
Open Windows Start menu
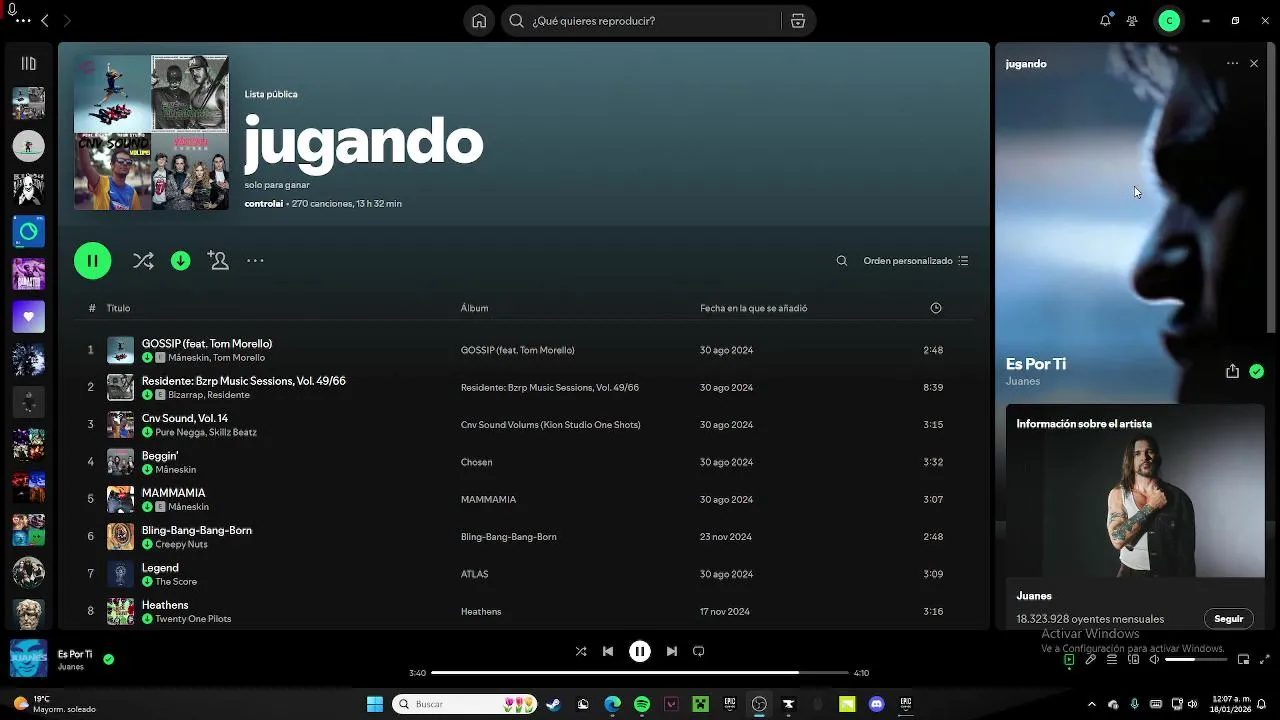point(375,704)
